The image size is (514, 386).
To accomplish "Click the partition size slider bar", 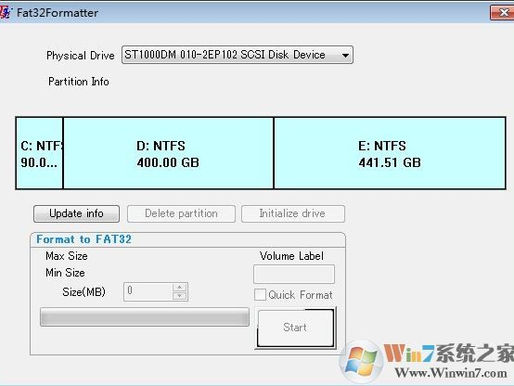I will (x=145, y=317).
